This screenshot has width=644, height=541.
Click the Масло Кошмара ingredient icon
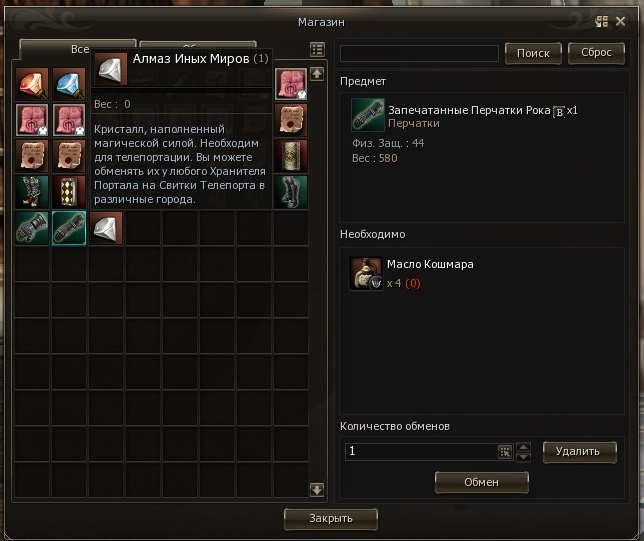(x=366, y=274)
